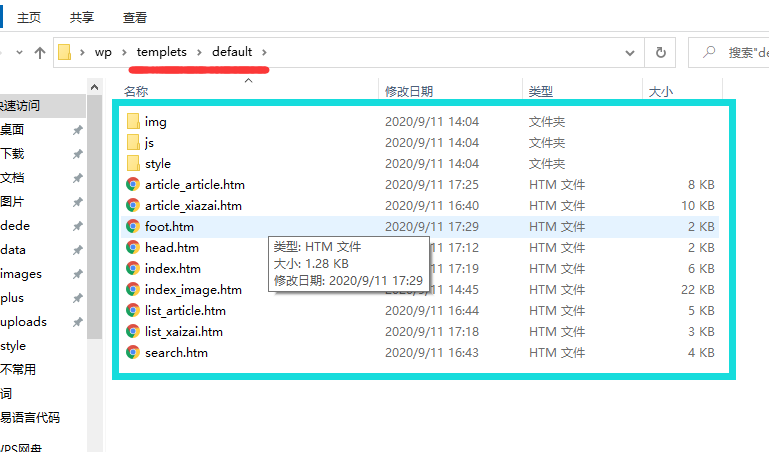Click the refresh button beside address bar
This screenshot has height=452, width=769.
coord(660,52)
